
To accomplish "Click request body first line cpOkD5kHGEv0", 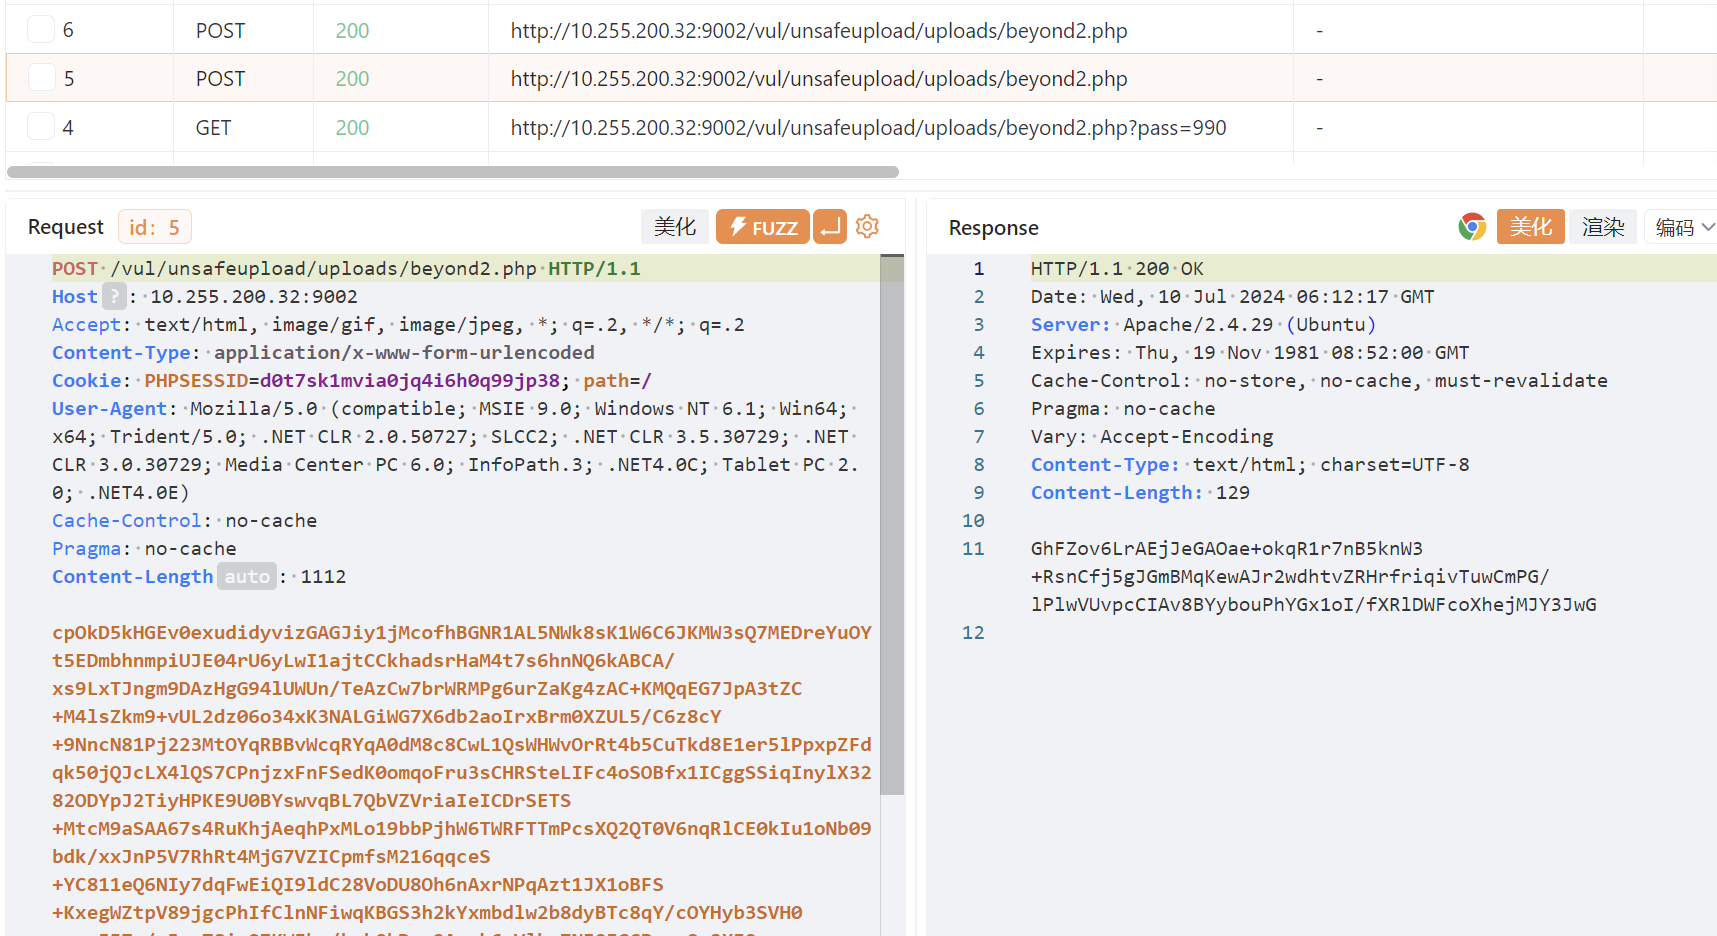I will (x=461, y=632).
